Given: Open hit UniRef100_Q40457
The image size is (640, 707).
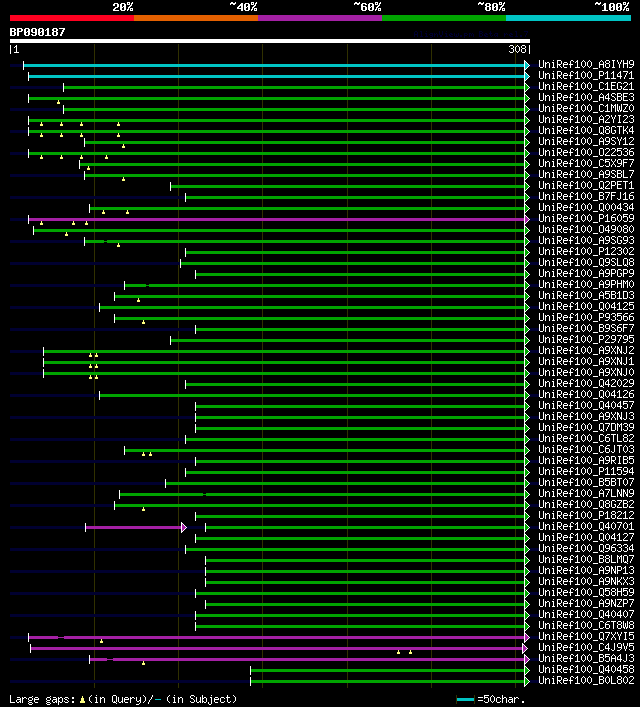Looking at the screenshot, I should [586, 405].
